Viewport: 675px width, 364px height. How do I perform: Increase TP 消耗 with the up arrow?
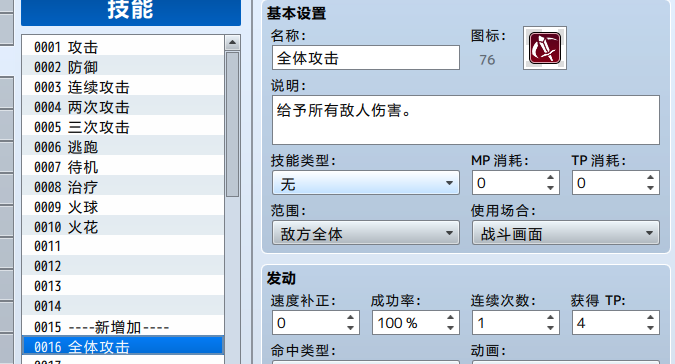coord(650,177)
